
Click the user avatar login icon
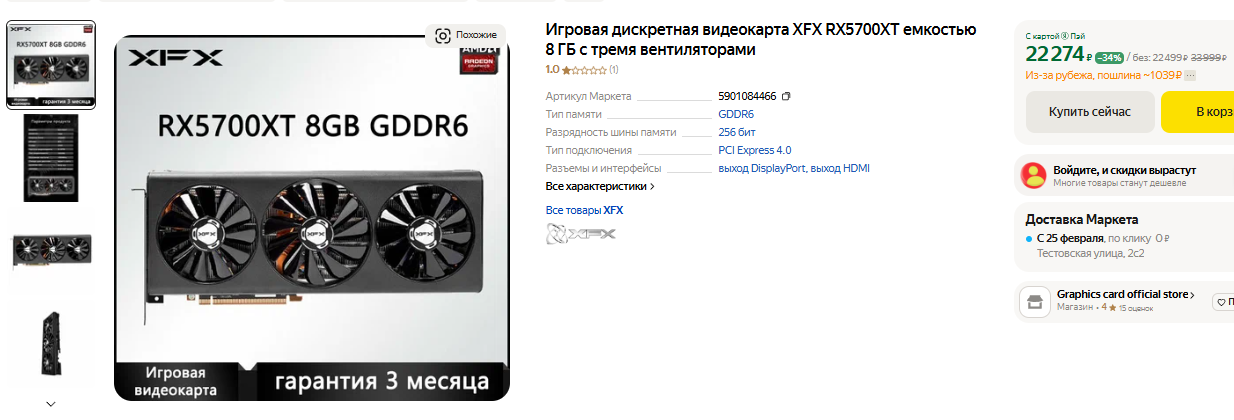1033,176
